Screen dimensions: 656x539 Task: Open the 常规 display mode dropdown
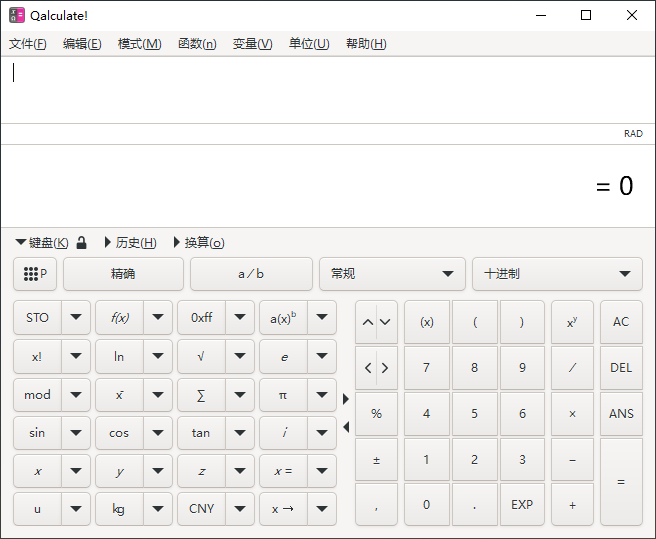[392, 274]
